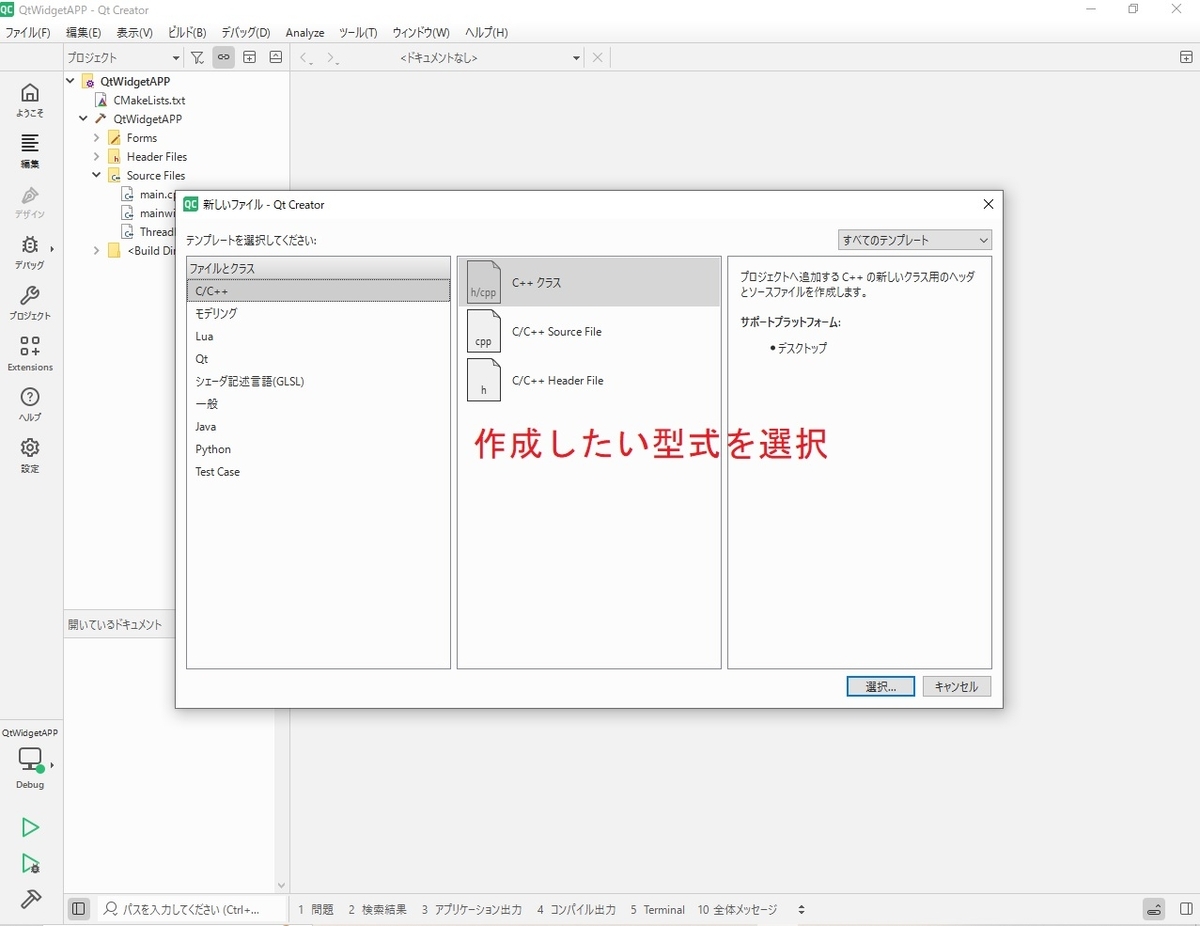Screen dimensions: 1200x926
Task: Click the pane icon beside the split icon
Action: pos(275,58)
